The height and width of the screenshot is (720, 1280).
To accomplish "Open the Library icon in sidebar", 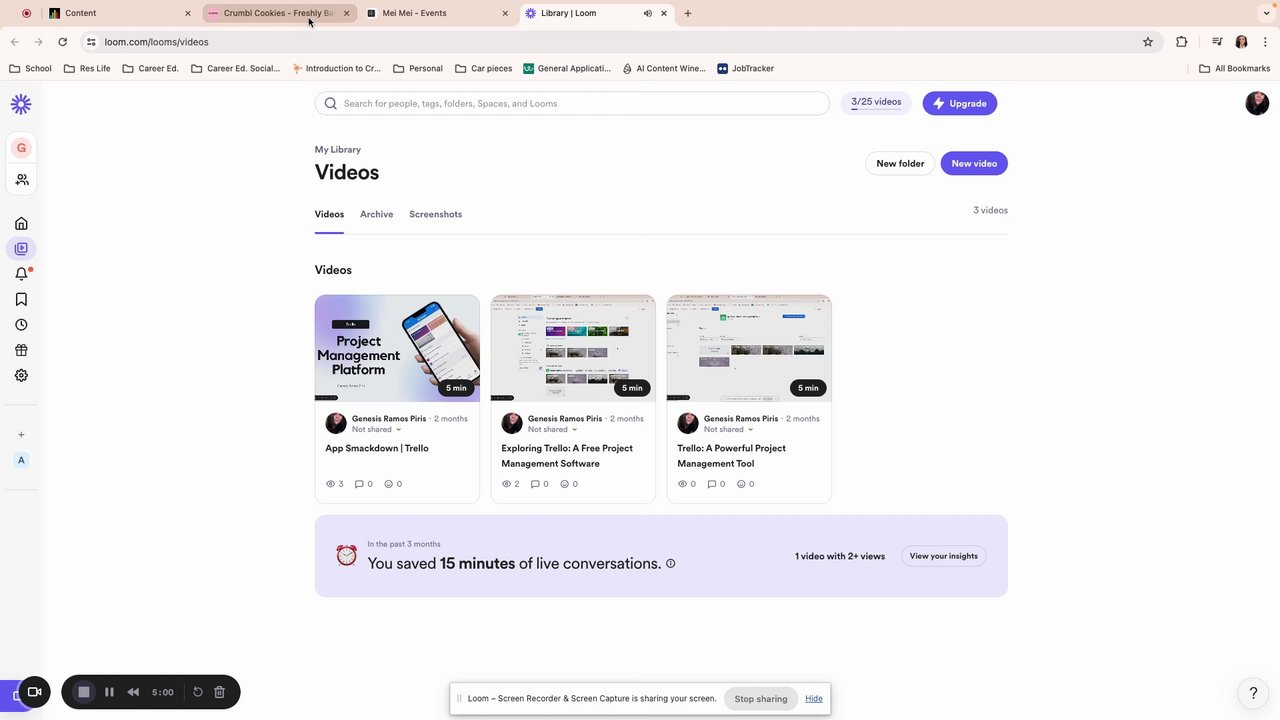I will (21, 248).
